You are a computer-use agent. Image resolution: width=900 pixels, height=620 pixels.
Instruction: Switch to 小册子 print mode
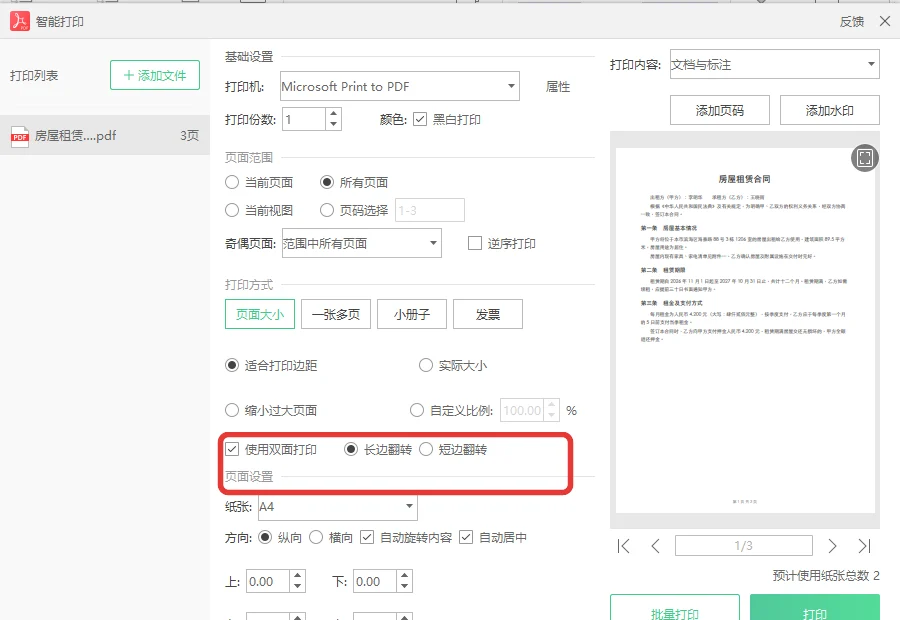[412, 314]
